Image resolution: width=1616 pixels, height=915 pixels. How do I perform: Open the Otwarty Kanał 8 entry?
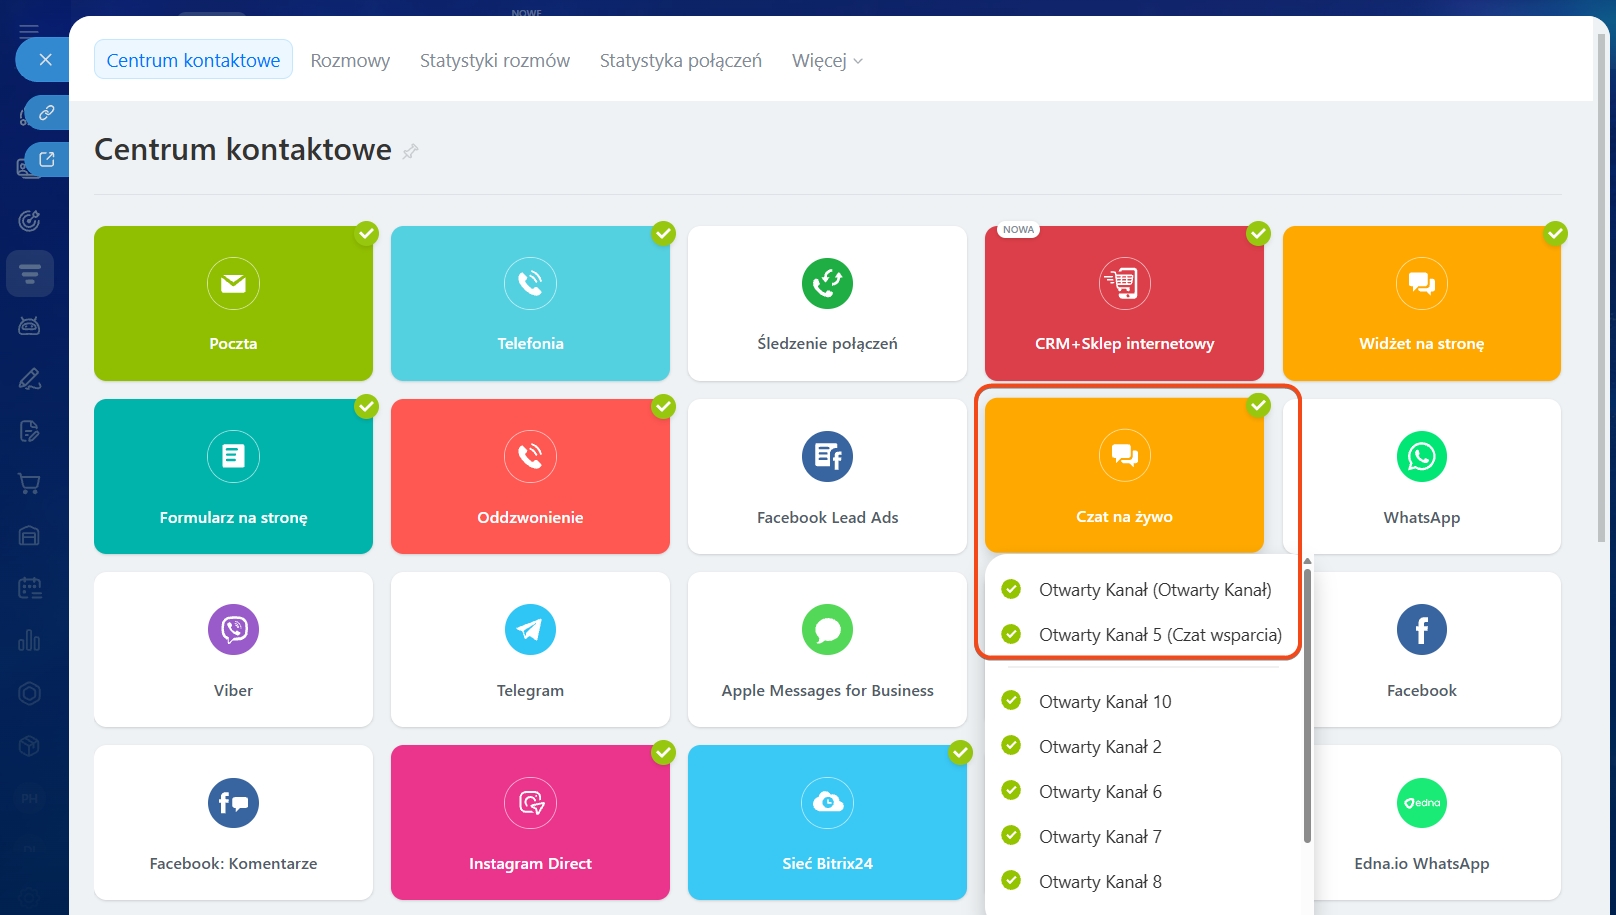pos(1100,882)
